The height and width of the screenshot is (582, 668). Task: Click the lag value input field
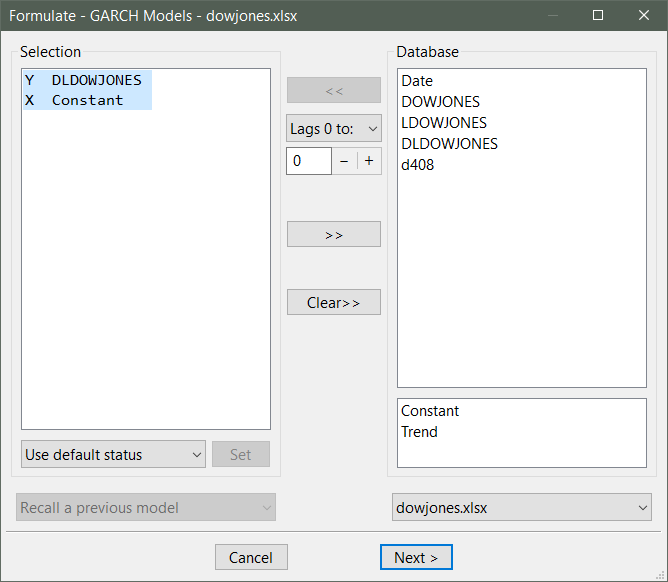tap(309, 161)
